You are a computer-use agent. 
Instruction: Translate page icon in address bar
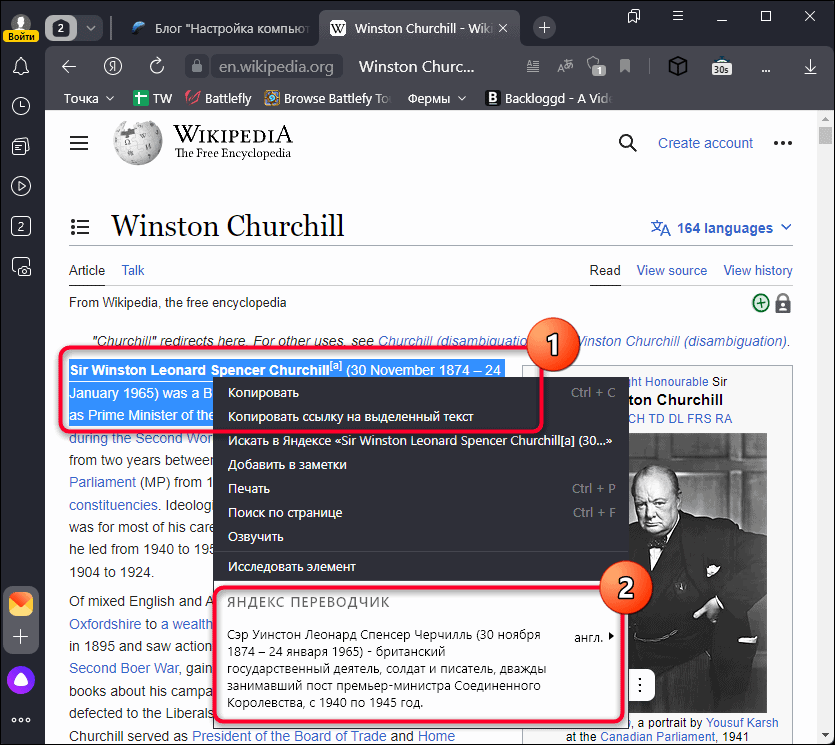(564, 67)
